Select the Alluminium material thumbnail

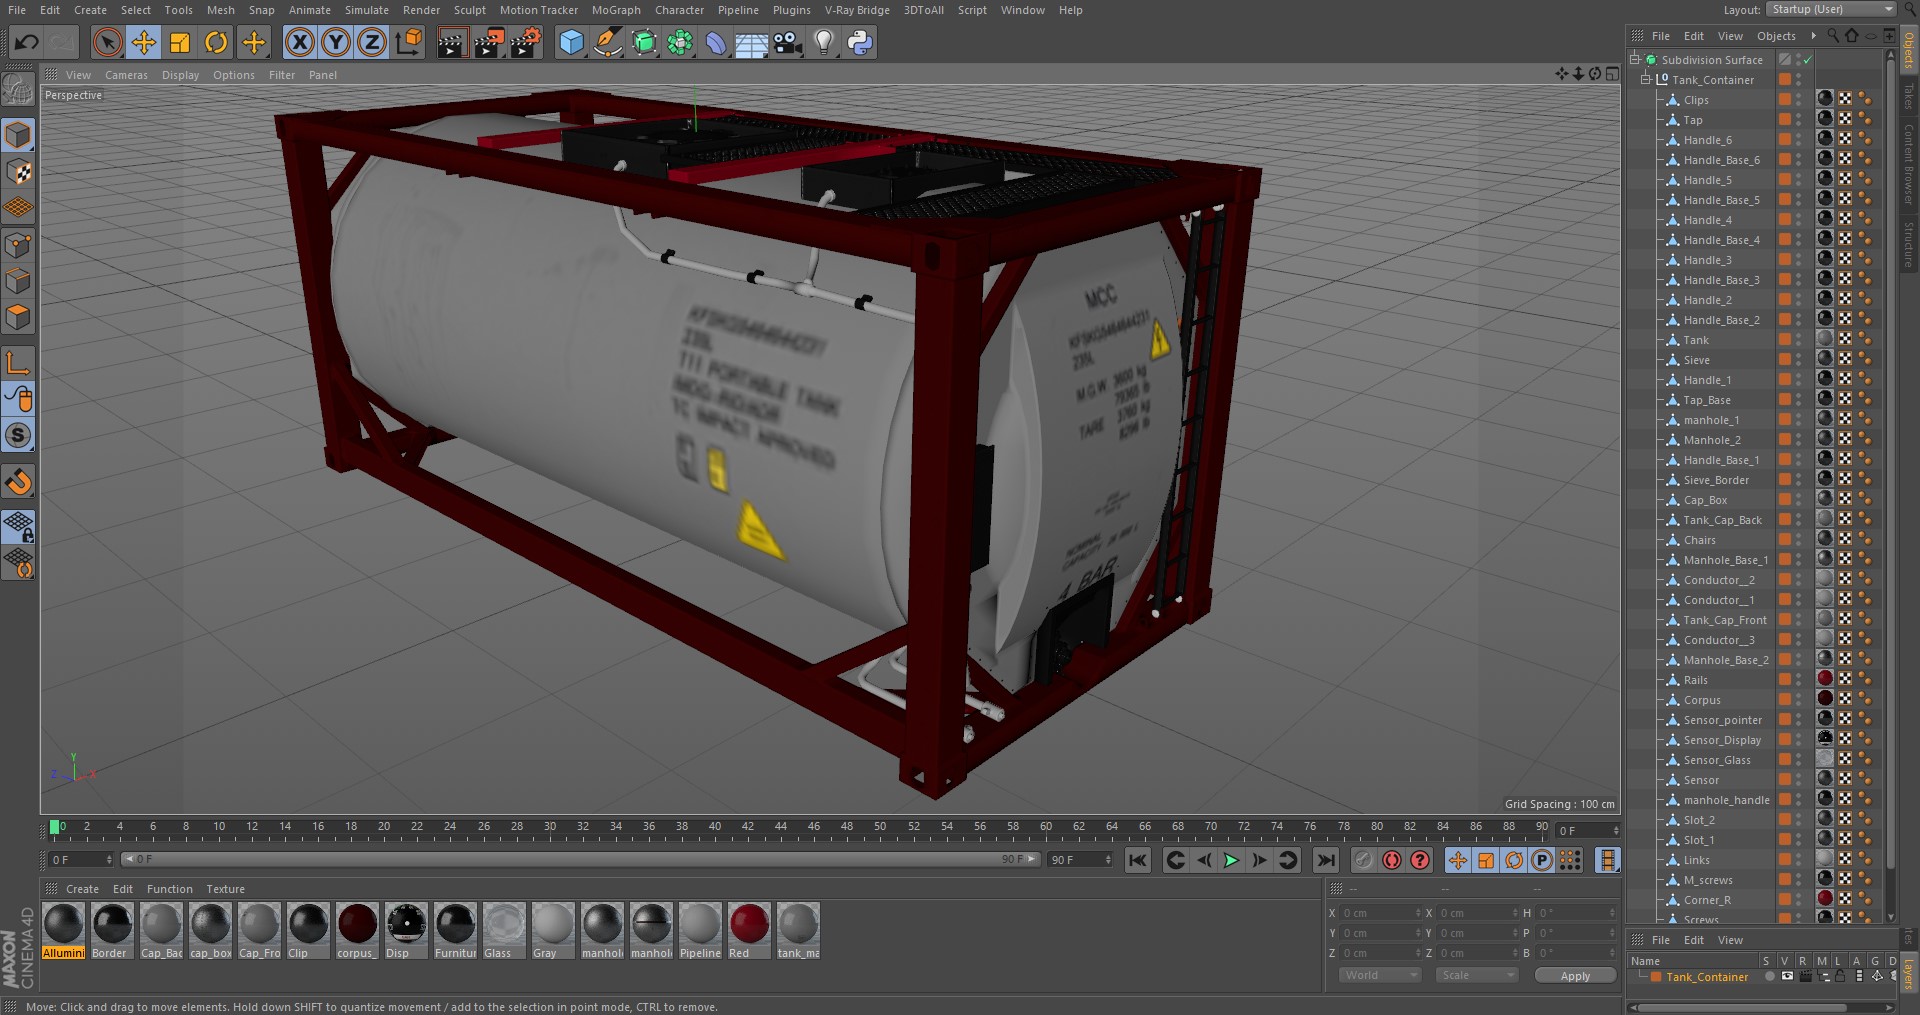pos(64,931)
